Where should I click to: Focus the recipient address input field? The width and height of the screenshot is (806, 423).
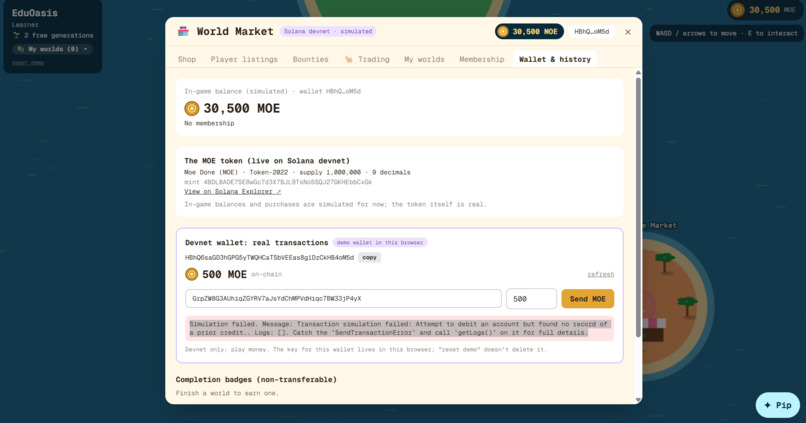pyautogui.click(x=343, y=299)
